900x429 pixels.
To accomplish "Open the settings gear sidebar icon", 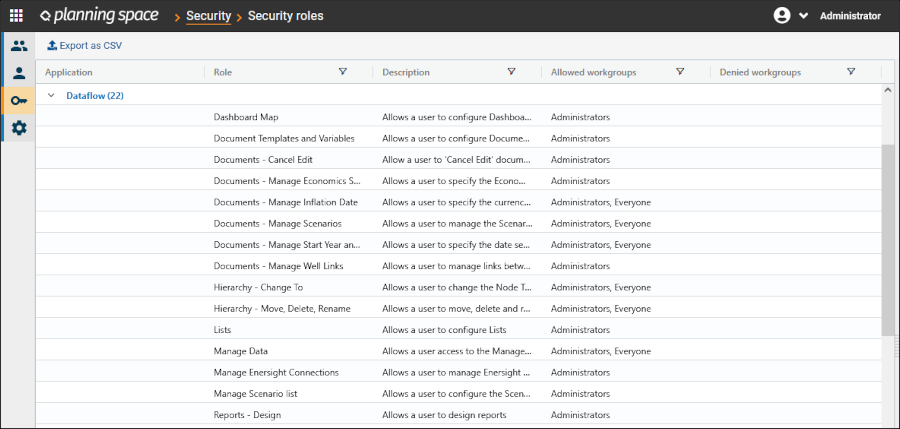I will point(19,128).
